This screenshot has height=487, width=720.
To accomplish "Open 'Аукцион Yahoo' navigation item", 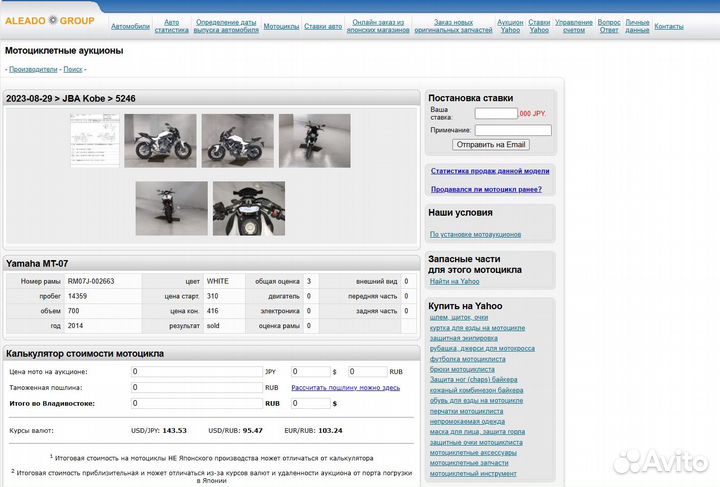I will pos(510,26).
